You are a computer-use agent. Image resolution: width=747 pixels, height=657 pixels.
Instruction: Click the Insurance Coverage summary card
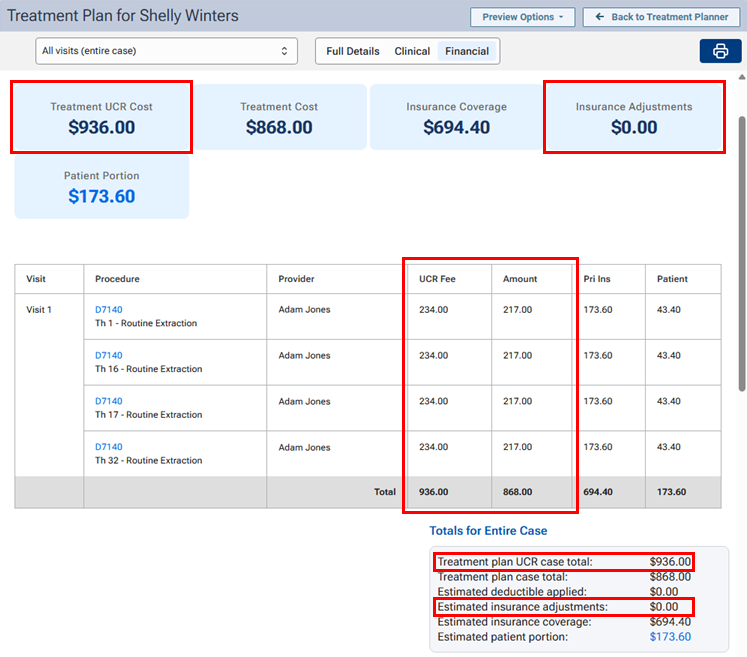[456, 118]
